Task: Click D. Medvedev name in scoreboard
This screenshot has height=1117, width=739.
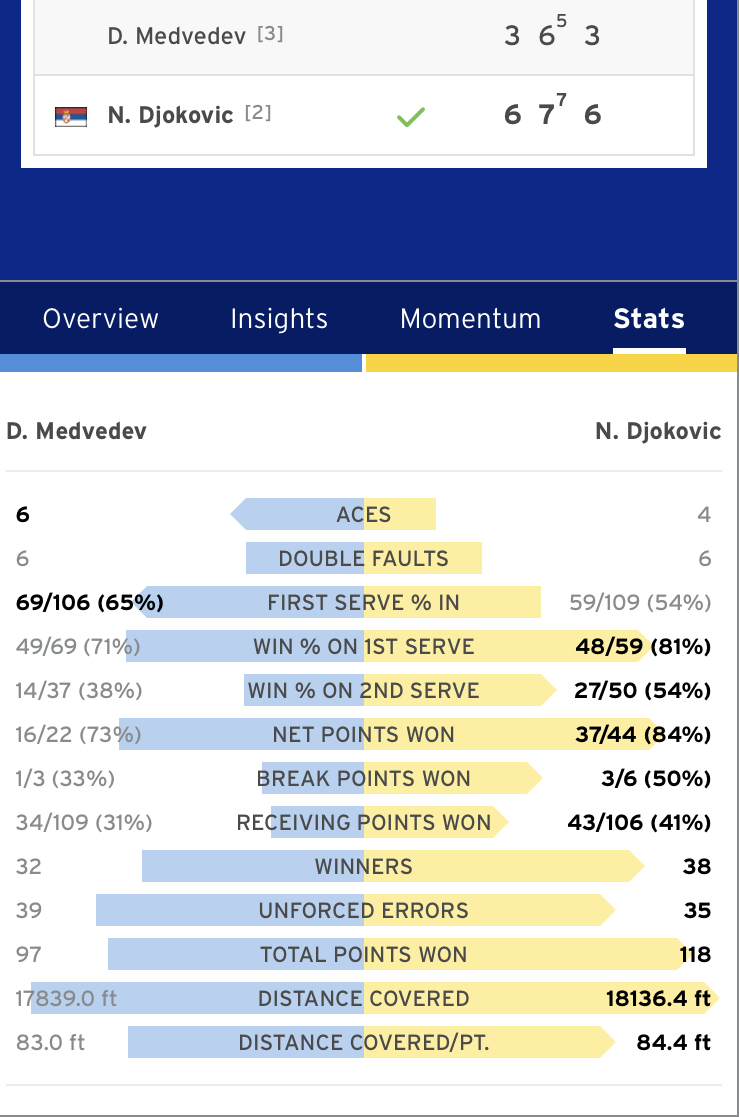Action: 177,36
